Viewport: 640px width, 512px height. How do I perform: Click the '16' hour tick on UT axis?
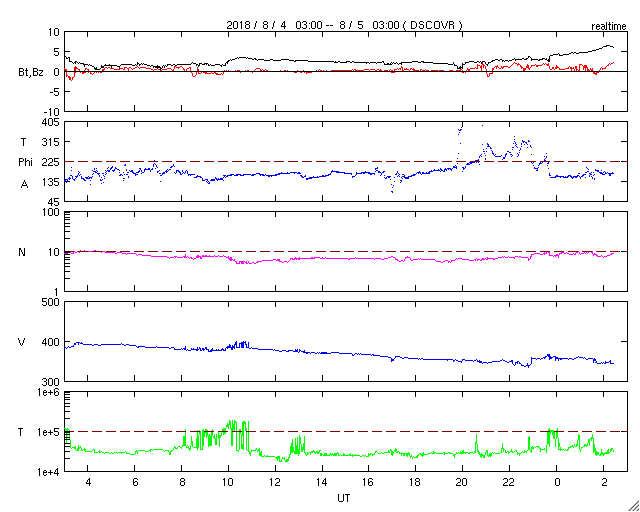(369, 482)
